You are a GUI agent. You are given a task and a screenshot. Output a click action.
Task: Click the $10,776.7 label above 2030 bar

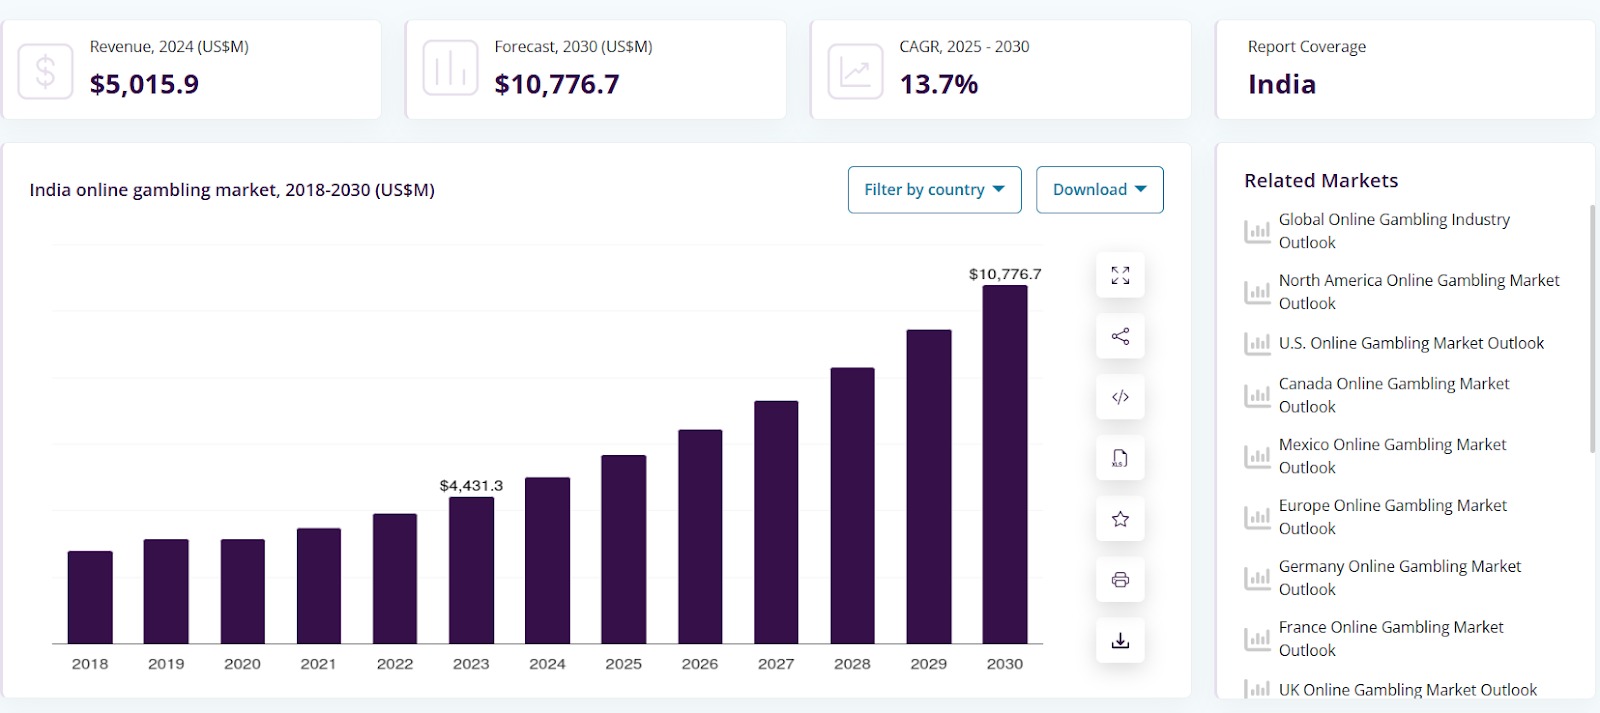[x=1005, y=274]
